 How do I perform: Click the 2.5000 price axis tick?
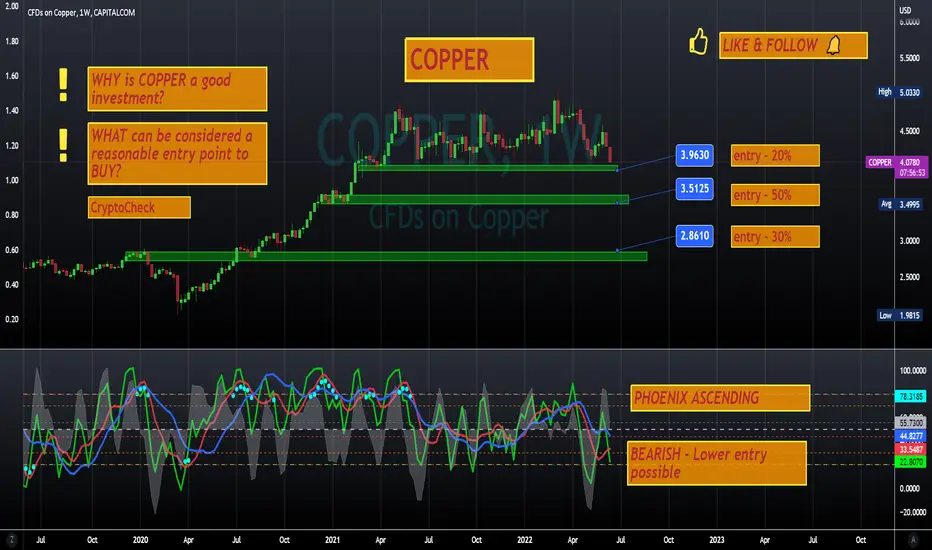[909, 277]
